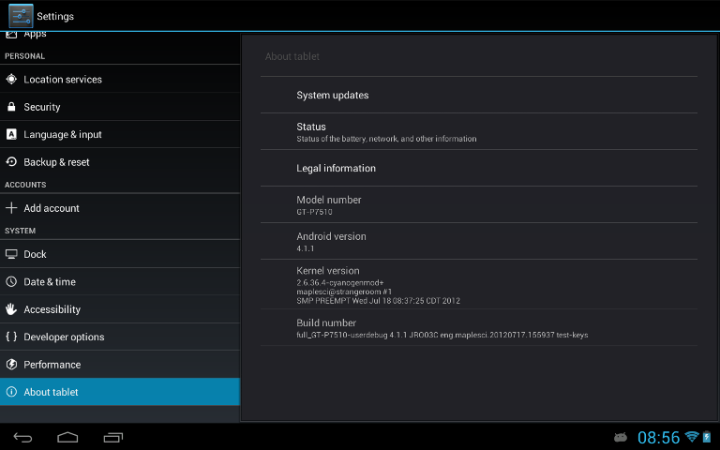Open System updates

coord(479,95)
